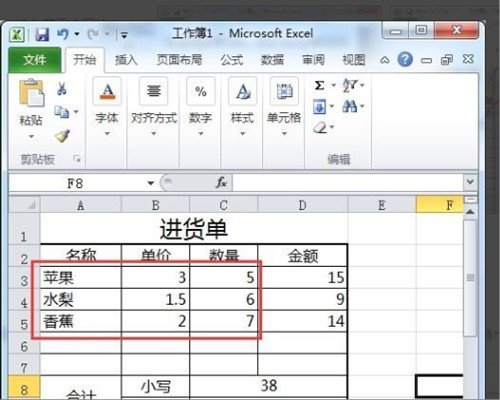Expand the formula bar chevron
Image resolution: width=500 pixels, height=400 pixels.
pos(470,182)
